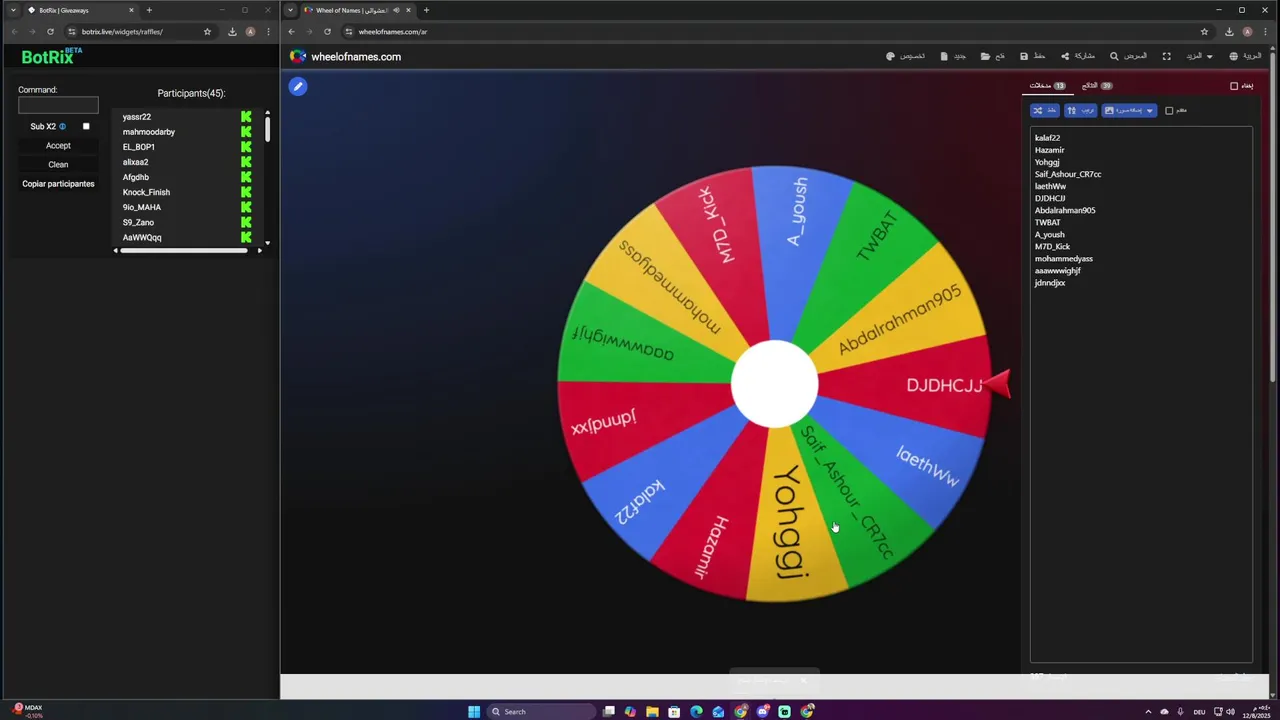This screenshot has width=1280, height=720.
Task: Click the 'jdnndjxx' entry in entries list
Action: (x=1050, y=283)
